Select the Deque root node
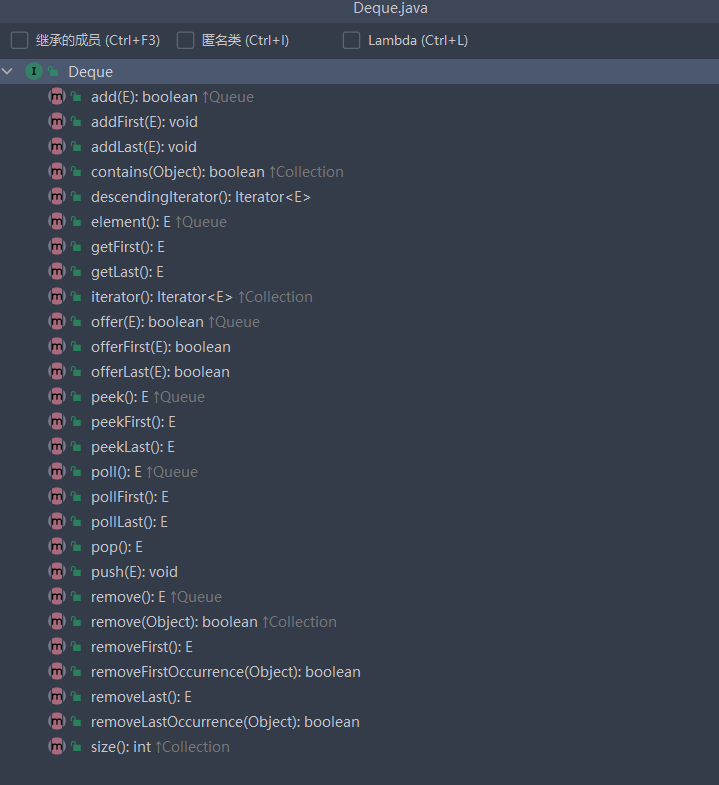This screenshot has width=719, height=785. (90, 72)
